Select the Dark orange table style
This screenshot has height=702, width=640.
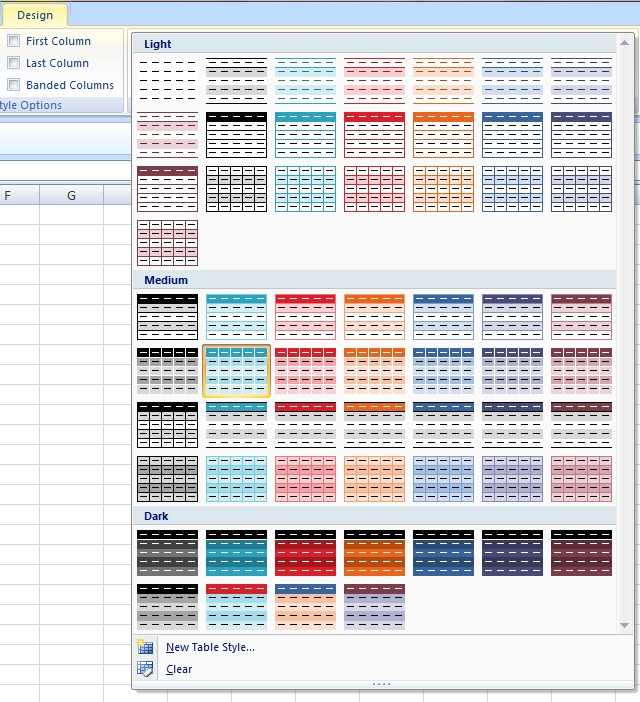(374, 553)
